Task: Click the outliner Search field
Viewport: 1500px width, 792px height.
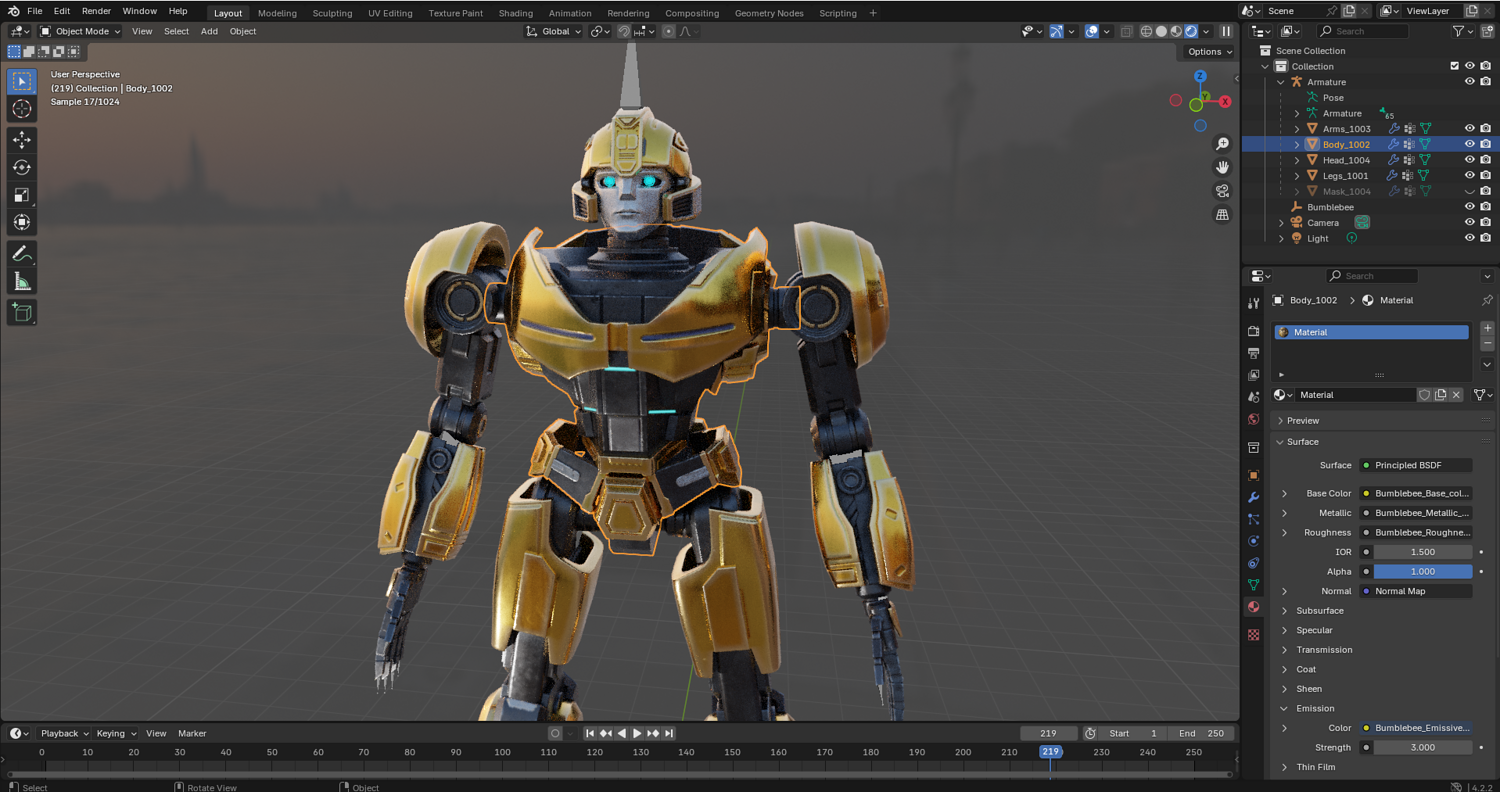Action: [x=1364, y=31]
